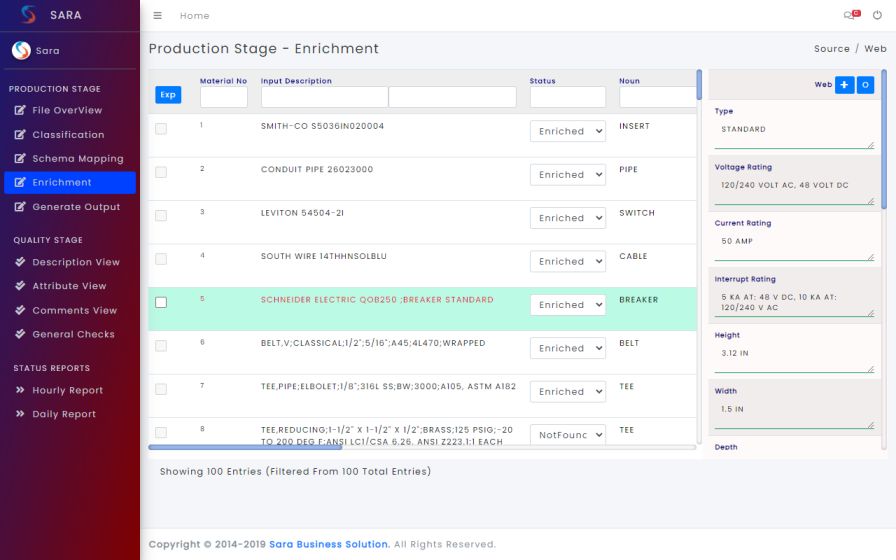Viewport: 896px width, 560px height.
Task: Click the File OverView edit icon
Action: coord(20,110)
